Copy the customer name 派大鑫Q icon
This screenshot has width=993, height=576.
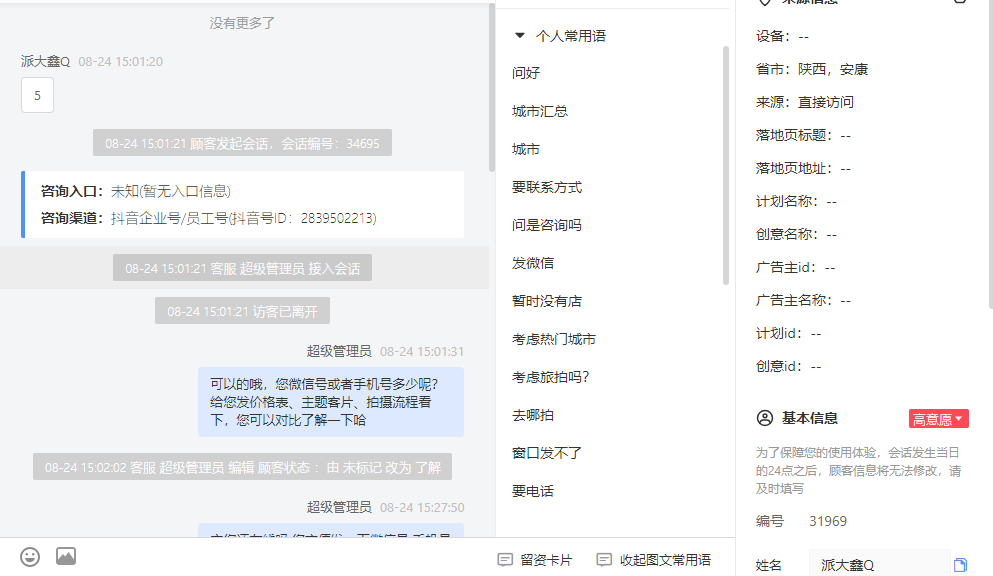960,565
